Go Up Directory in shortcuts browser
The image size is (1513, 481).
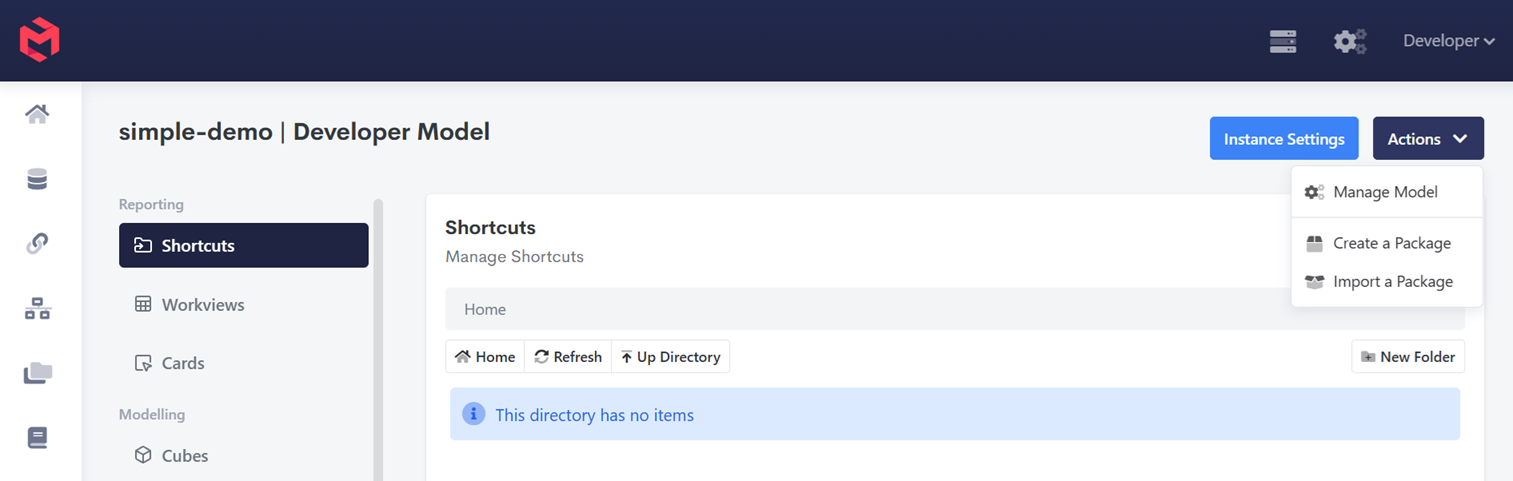pos(670,357)
